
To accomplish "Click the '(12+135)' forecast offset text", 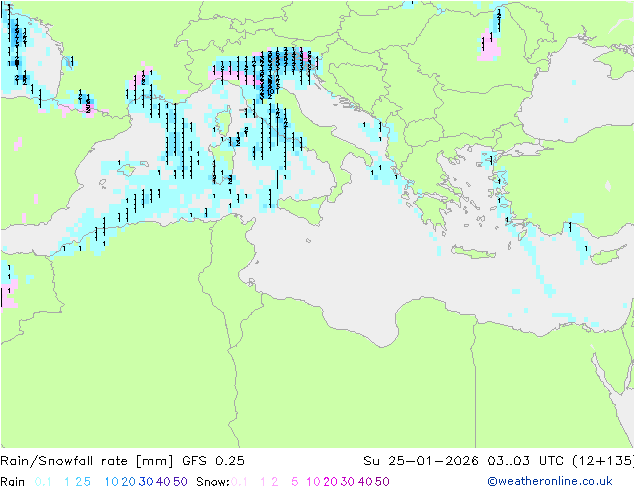I will [x=603, y=461].
